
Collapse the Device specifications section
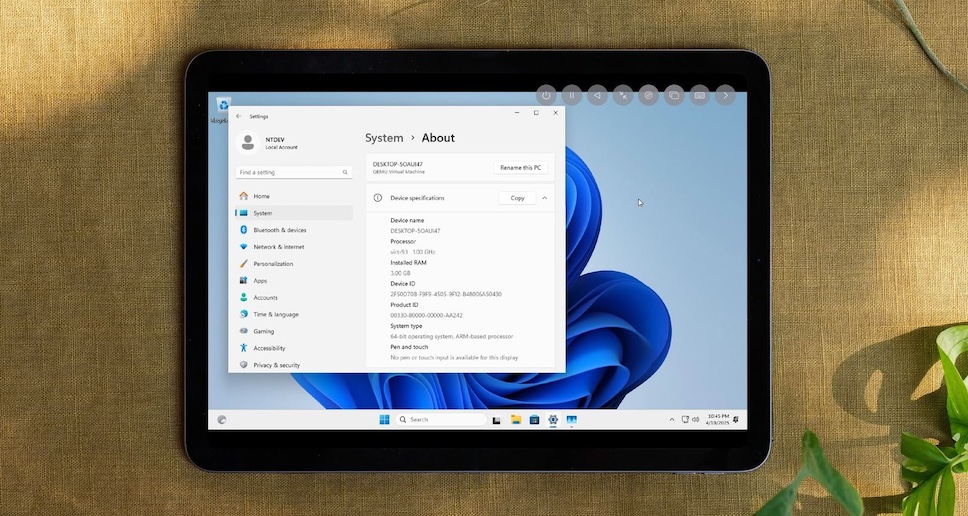(545, 198)
